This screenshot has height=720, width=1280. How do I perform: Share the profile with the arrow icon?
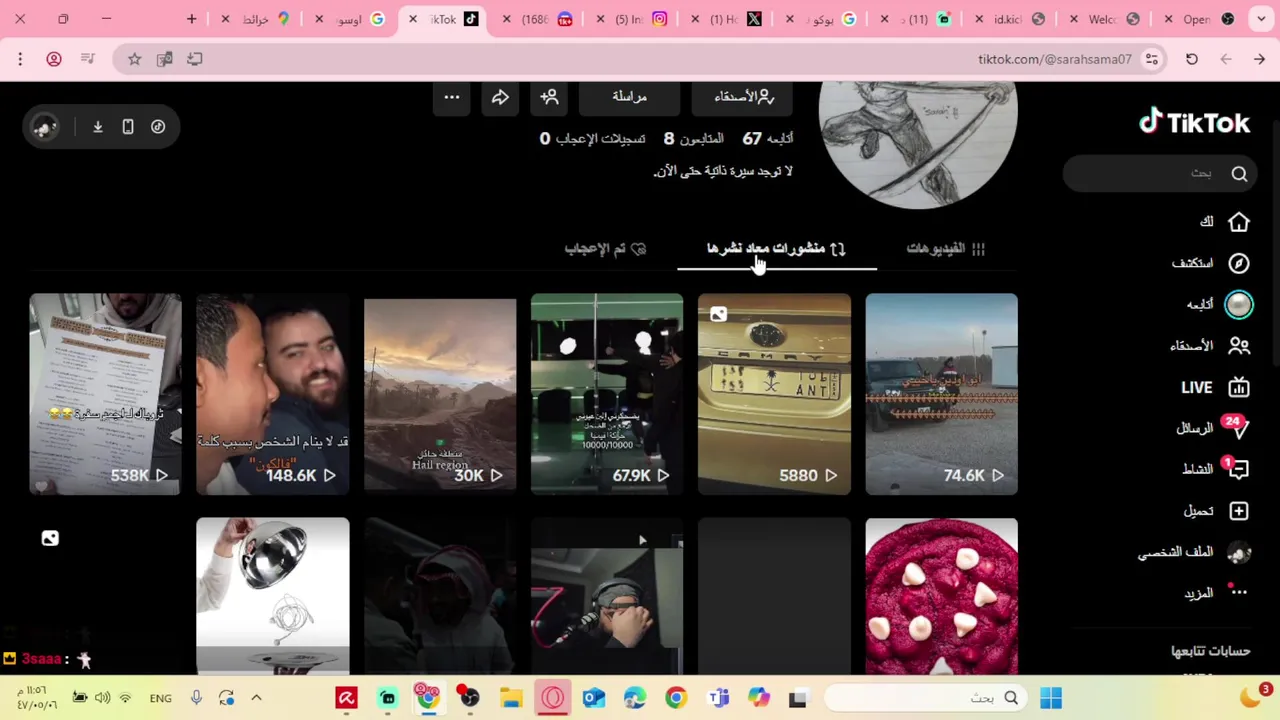click(x=500, y=97)
